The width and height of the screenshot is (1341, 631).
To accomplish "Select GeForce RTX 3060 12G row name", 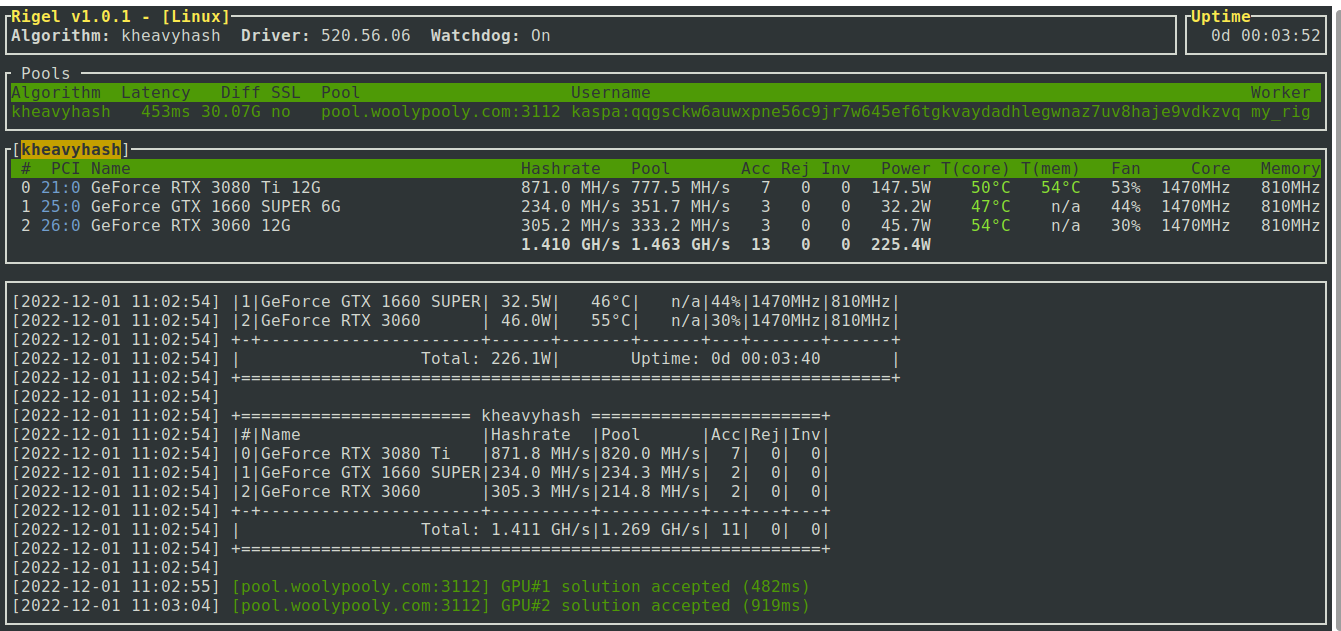I will tap(191, 225).
